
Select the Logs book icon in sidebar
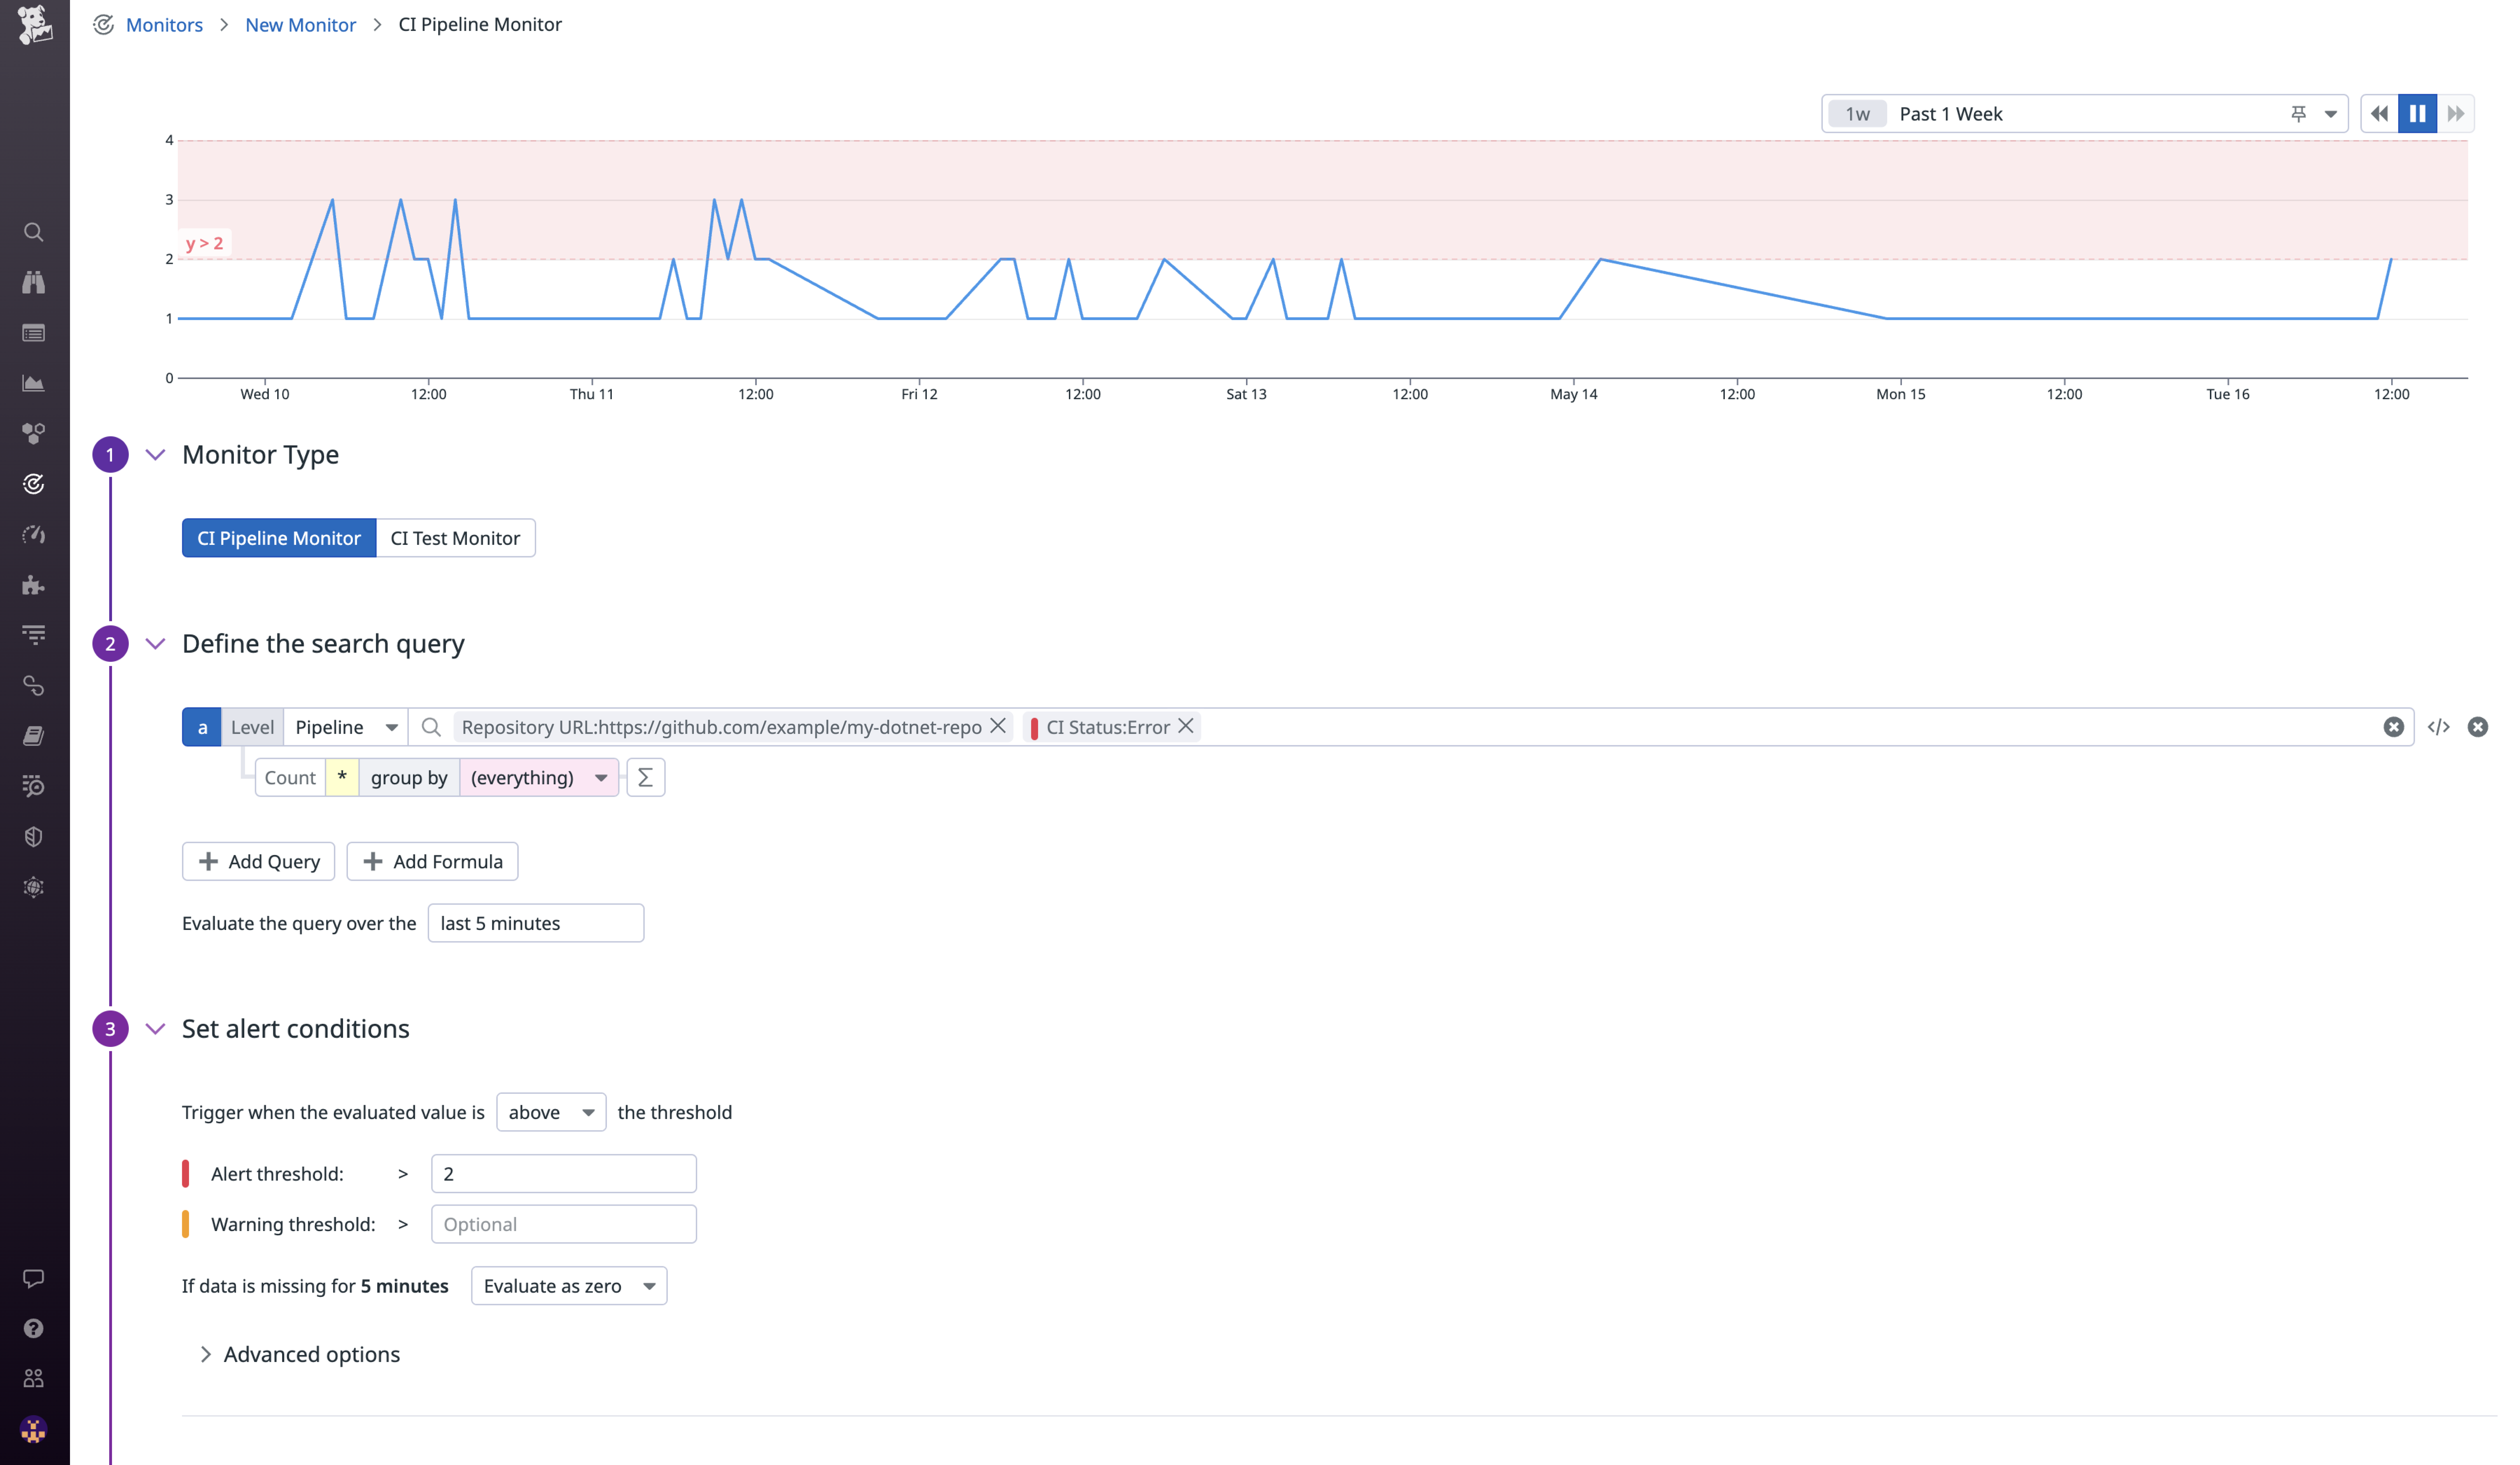click(33, 736)
